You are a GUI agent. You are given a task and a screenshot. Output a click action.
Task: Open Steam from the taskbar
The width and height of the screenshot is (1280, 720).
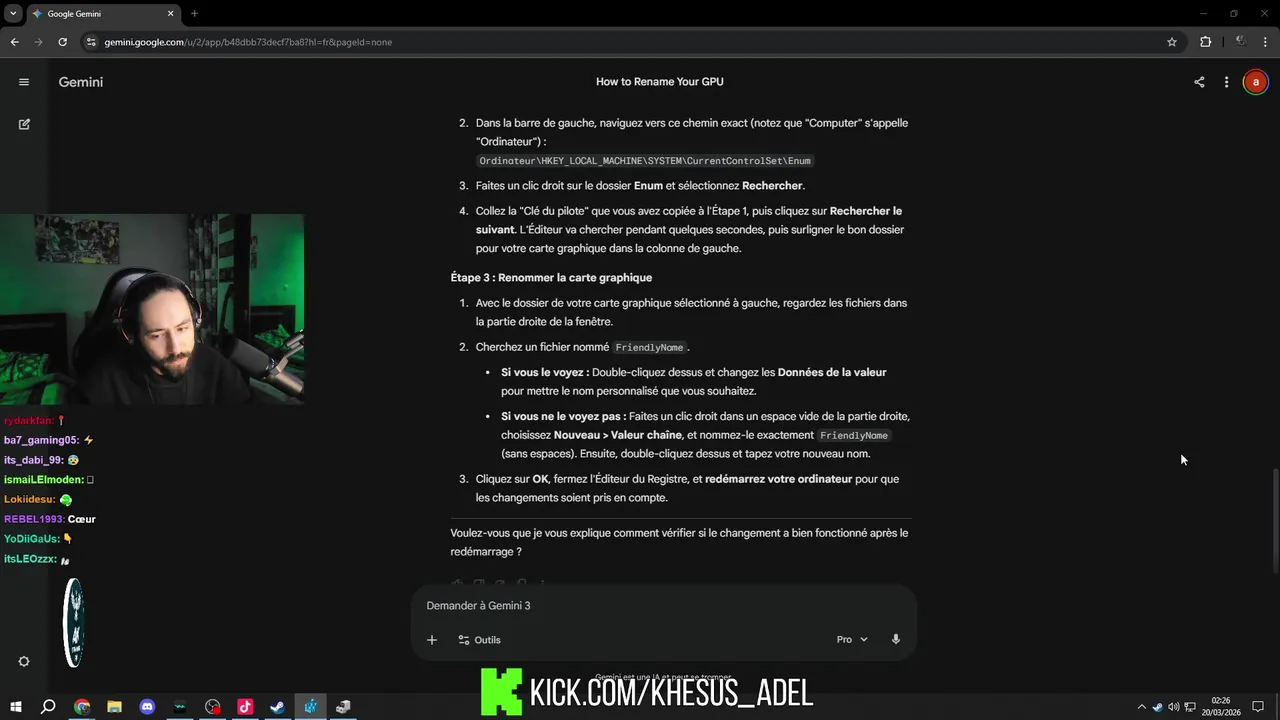pyautogui.click(x=278, y=707)
